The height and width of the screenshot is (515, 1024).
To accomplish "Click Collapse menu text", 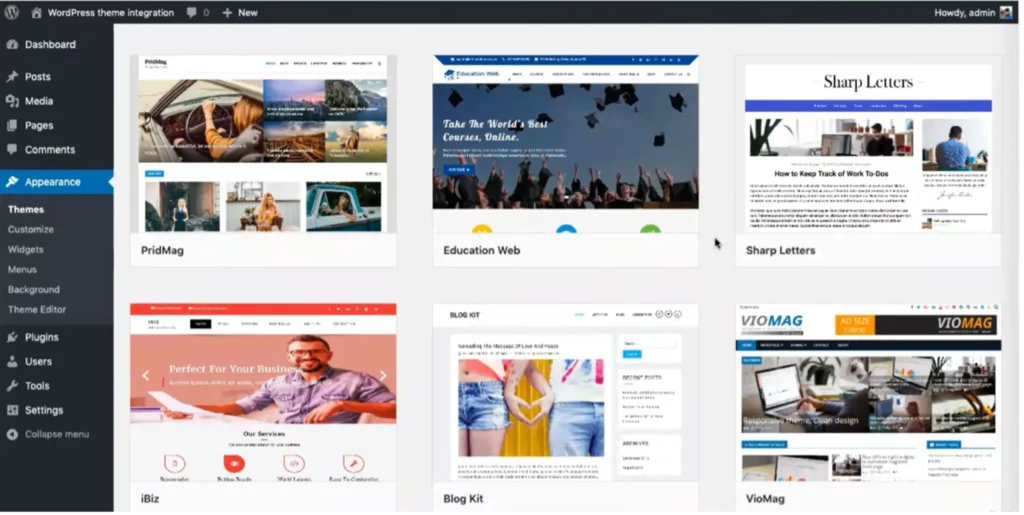I will [57, 434].
